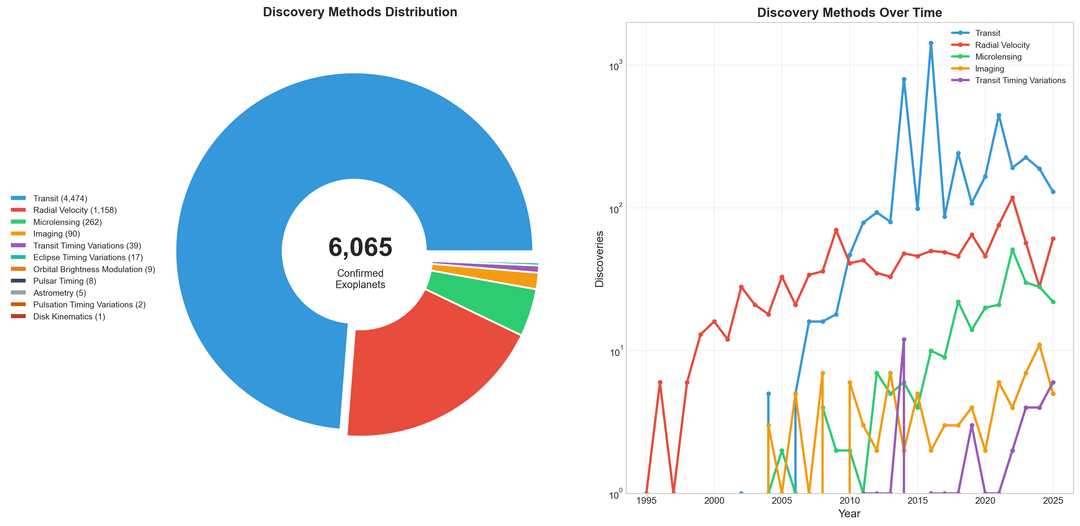Click the "Year" x-axis label
Screen dimensions: 1080x526
[849, 514]
